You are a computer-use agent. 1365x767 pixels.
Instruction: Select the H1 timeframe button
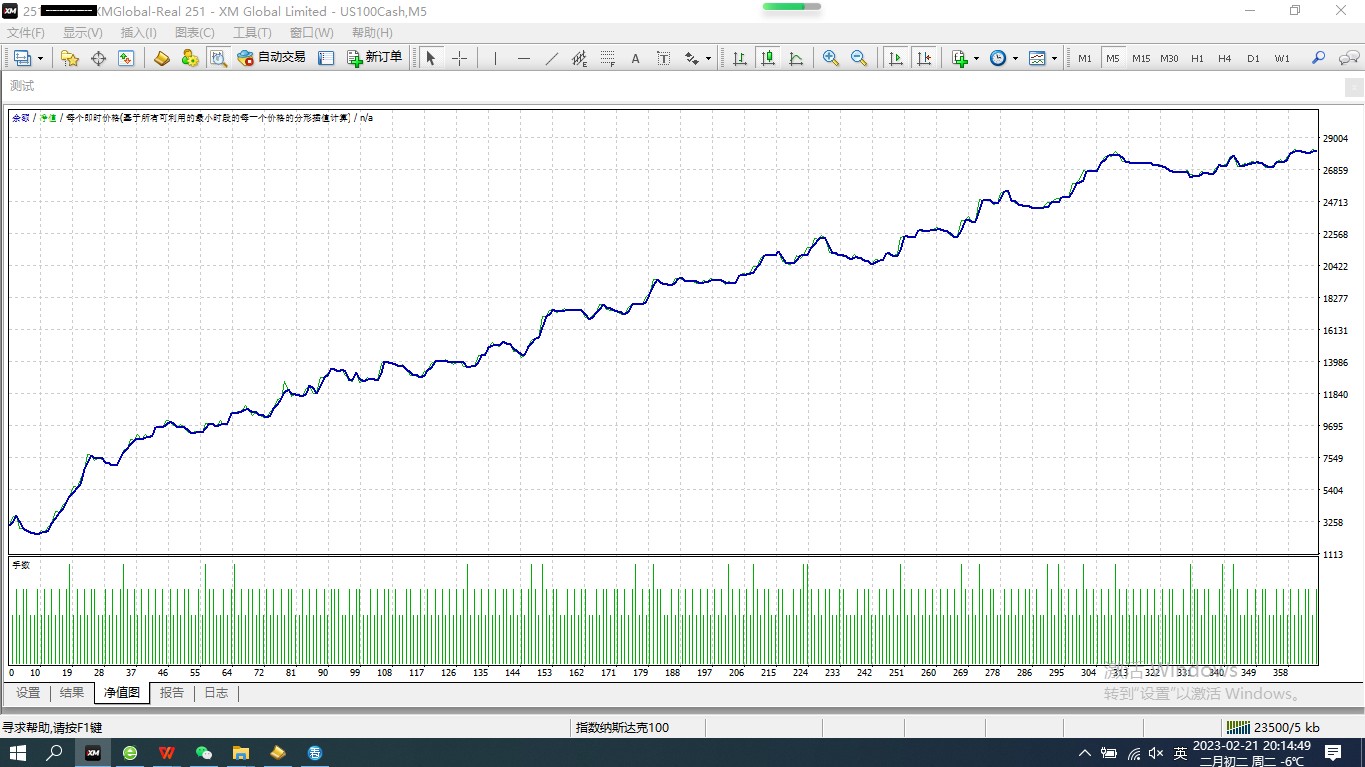[x=1197, y=58]
